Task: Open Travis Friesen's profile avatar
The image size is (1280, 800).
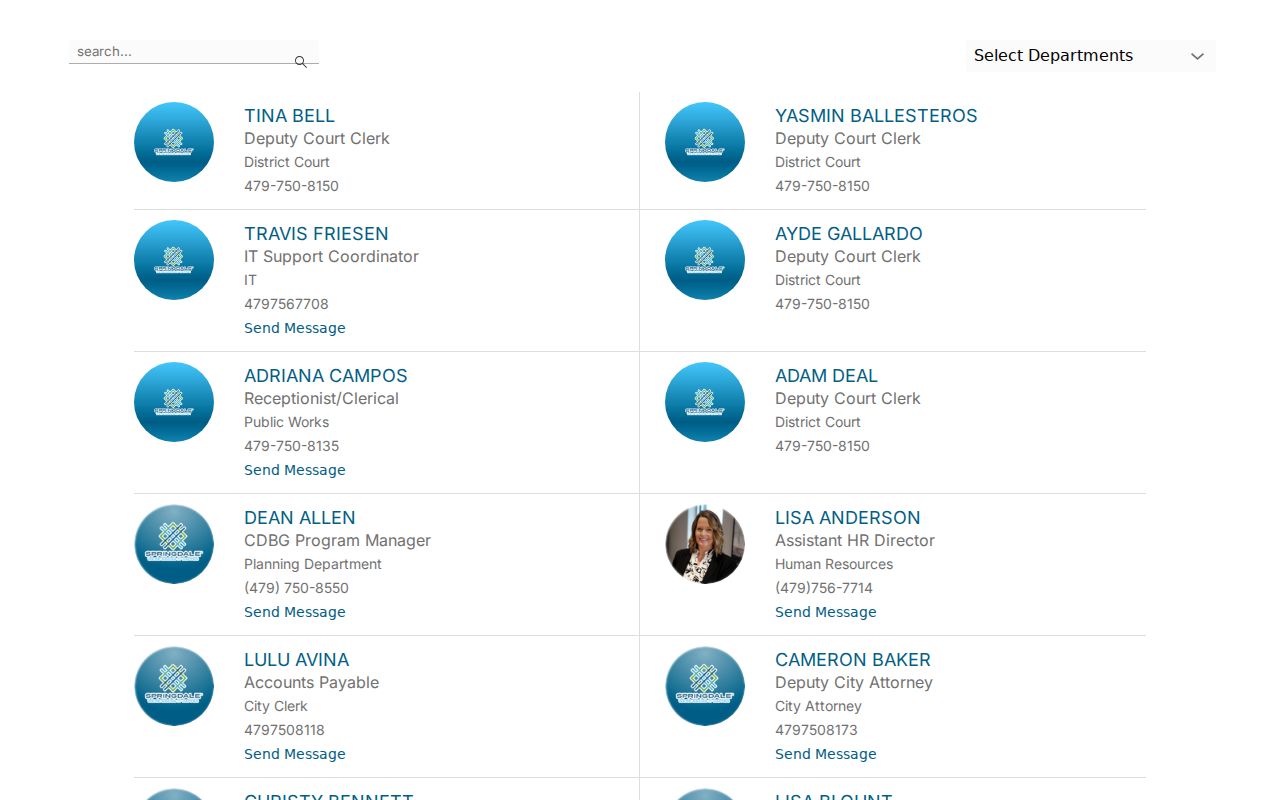Action: pos(174,260)
